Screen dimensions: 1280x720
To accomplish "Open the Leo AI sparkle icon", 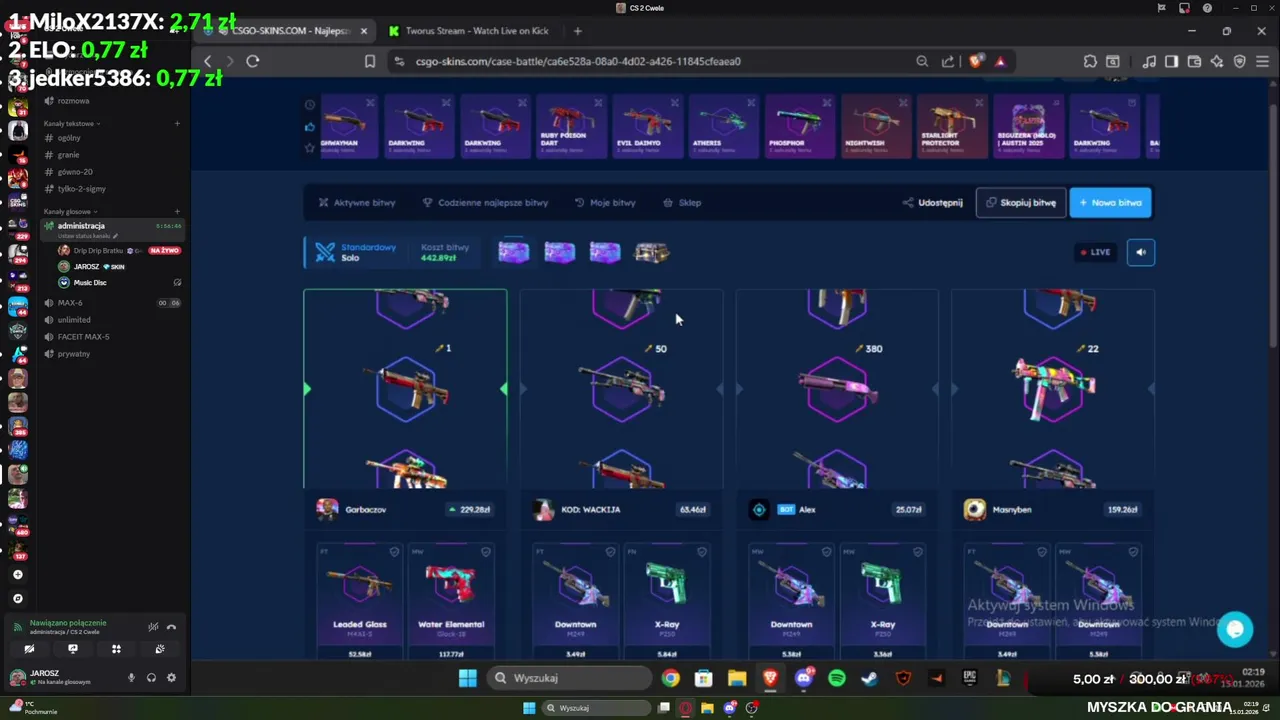I will (x=1217, y=61).
